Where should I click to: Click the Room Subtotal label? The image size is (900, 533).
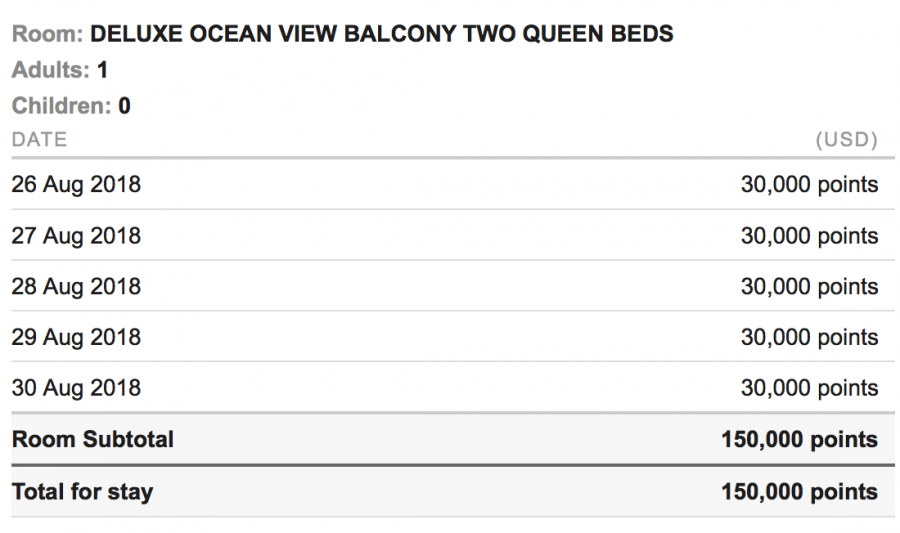[x=93, y=440]
